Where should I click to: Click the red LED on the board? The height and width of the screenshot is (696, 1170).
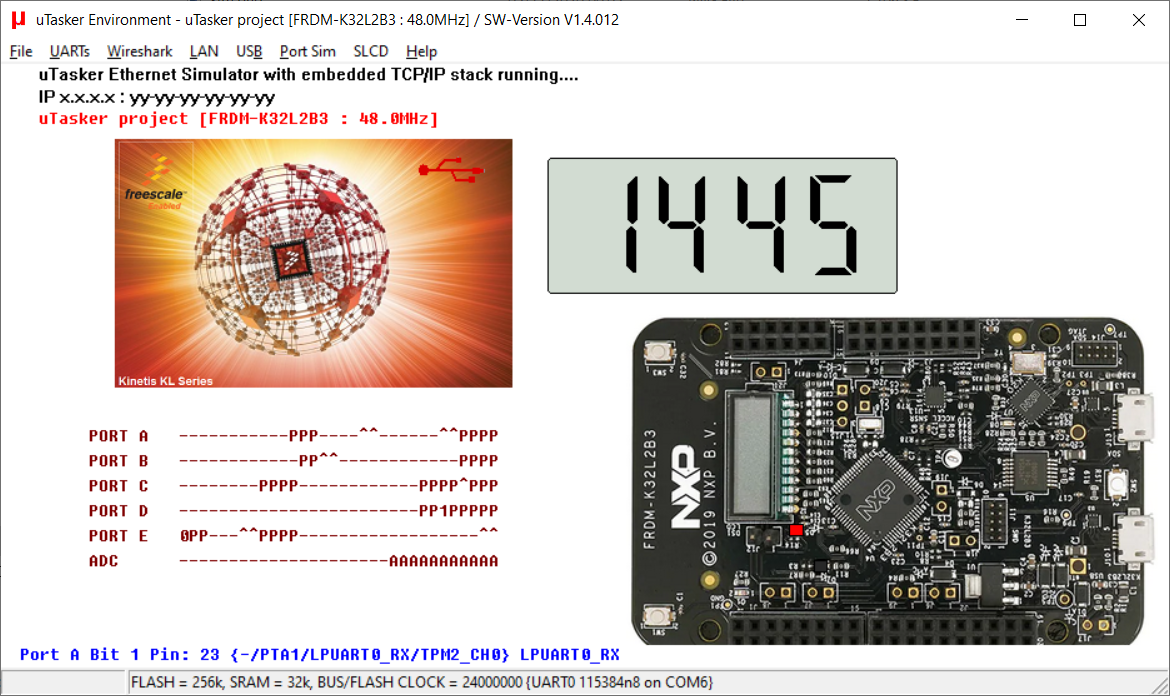(795, 530)
